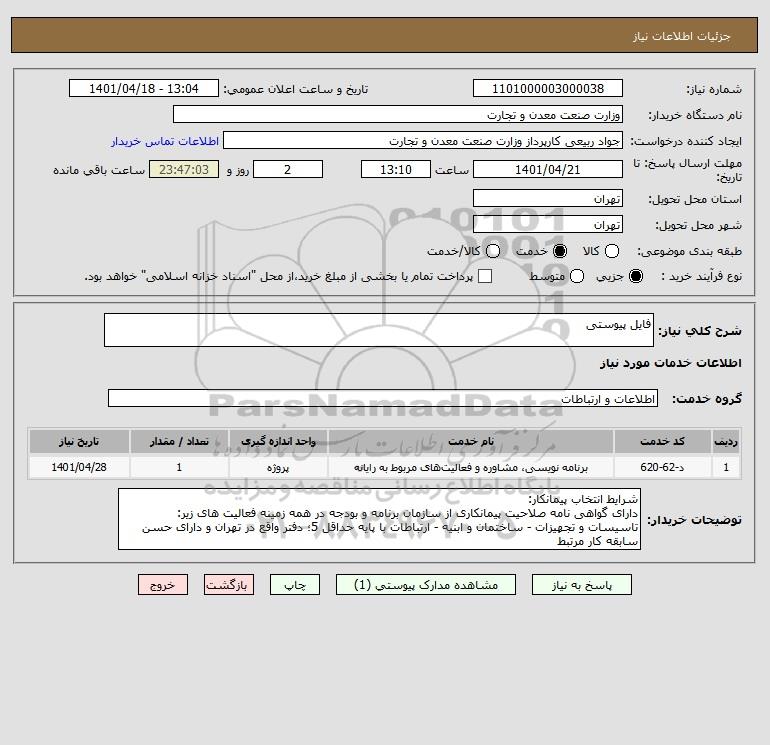Click the بازگشت back button
This screenshot has height=745, width=770.
click(229, 585)
